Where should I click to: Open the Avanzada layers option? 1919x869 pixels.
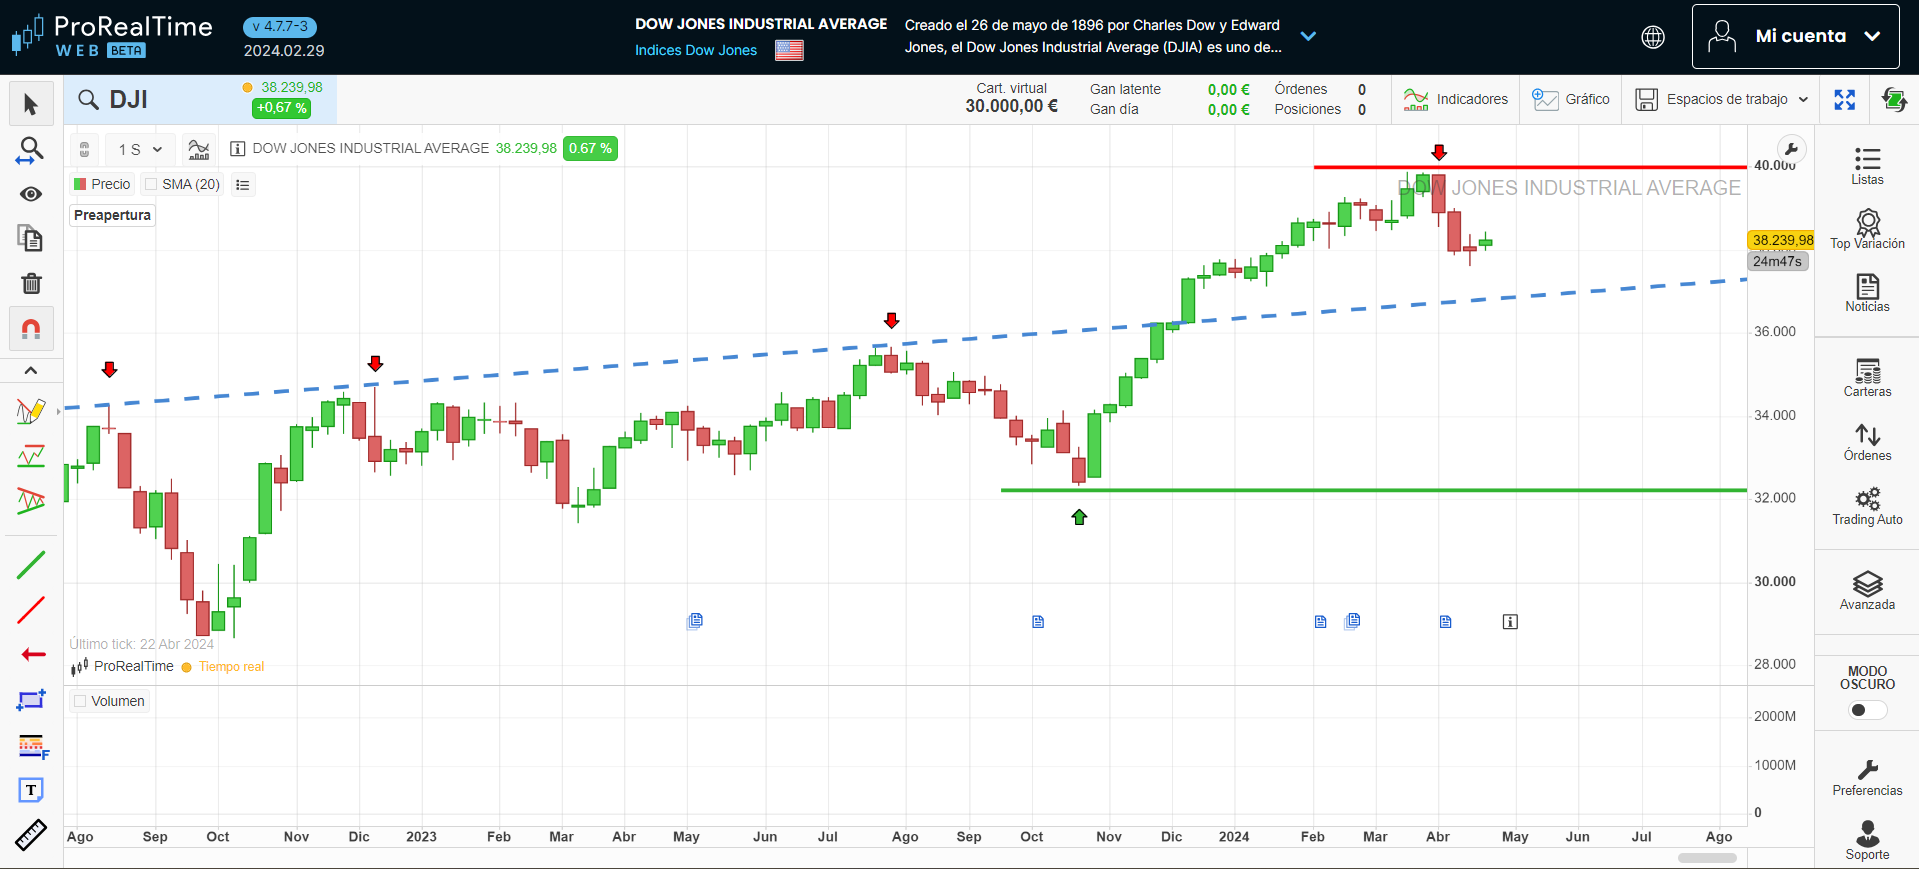(x=1867, y=591)
